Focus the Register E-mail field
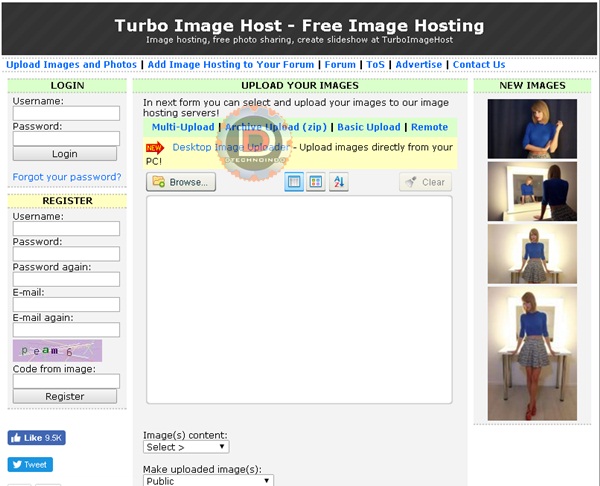Viewport: 600px width, 486px height. point(66,304)
